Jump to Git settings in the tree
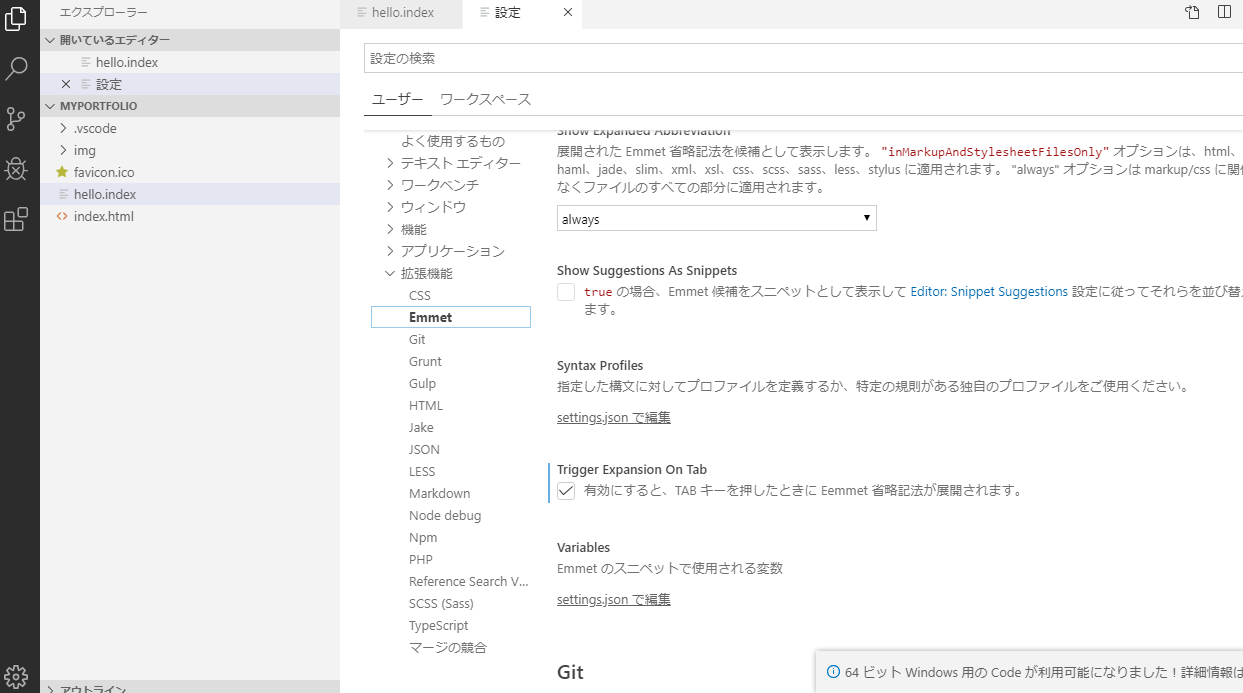Screen dimensions: 1243x693 pos(417,339)
